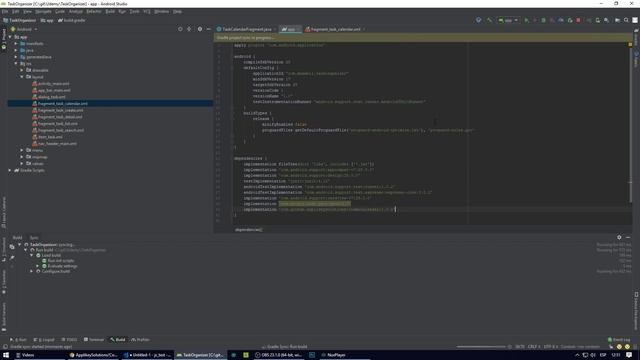This screenshot has width=640, height=360.
Task: Open Project panel settings gear
Action: tap(200, 29)
